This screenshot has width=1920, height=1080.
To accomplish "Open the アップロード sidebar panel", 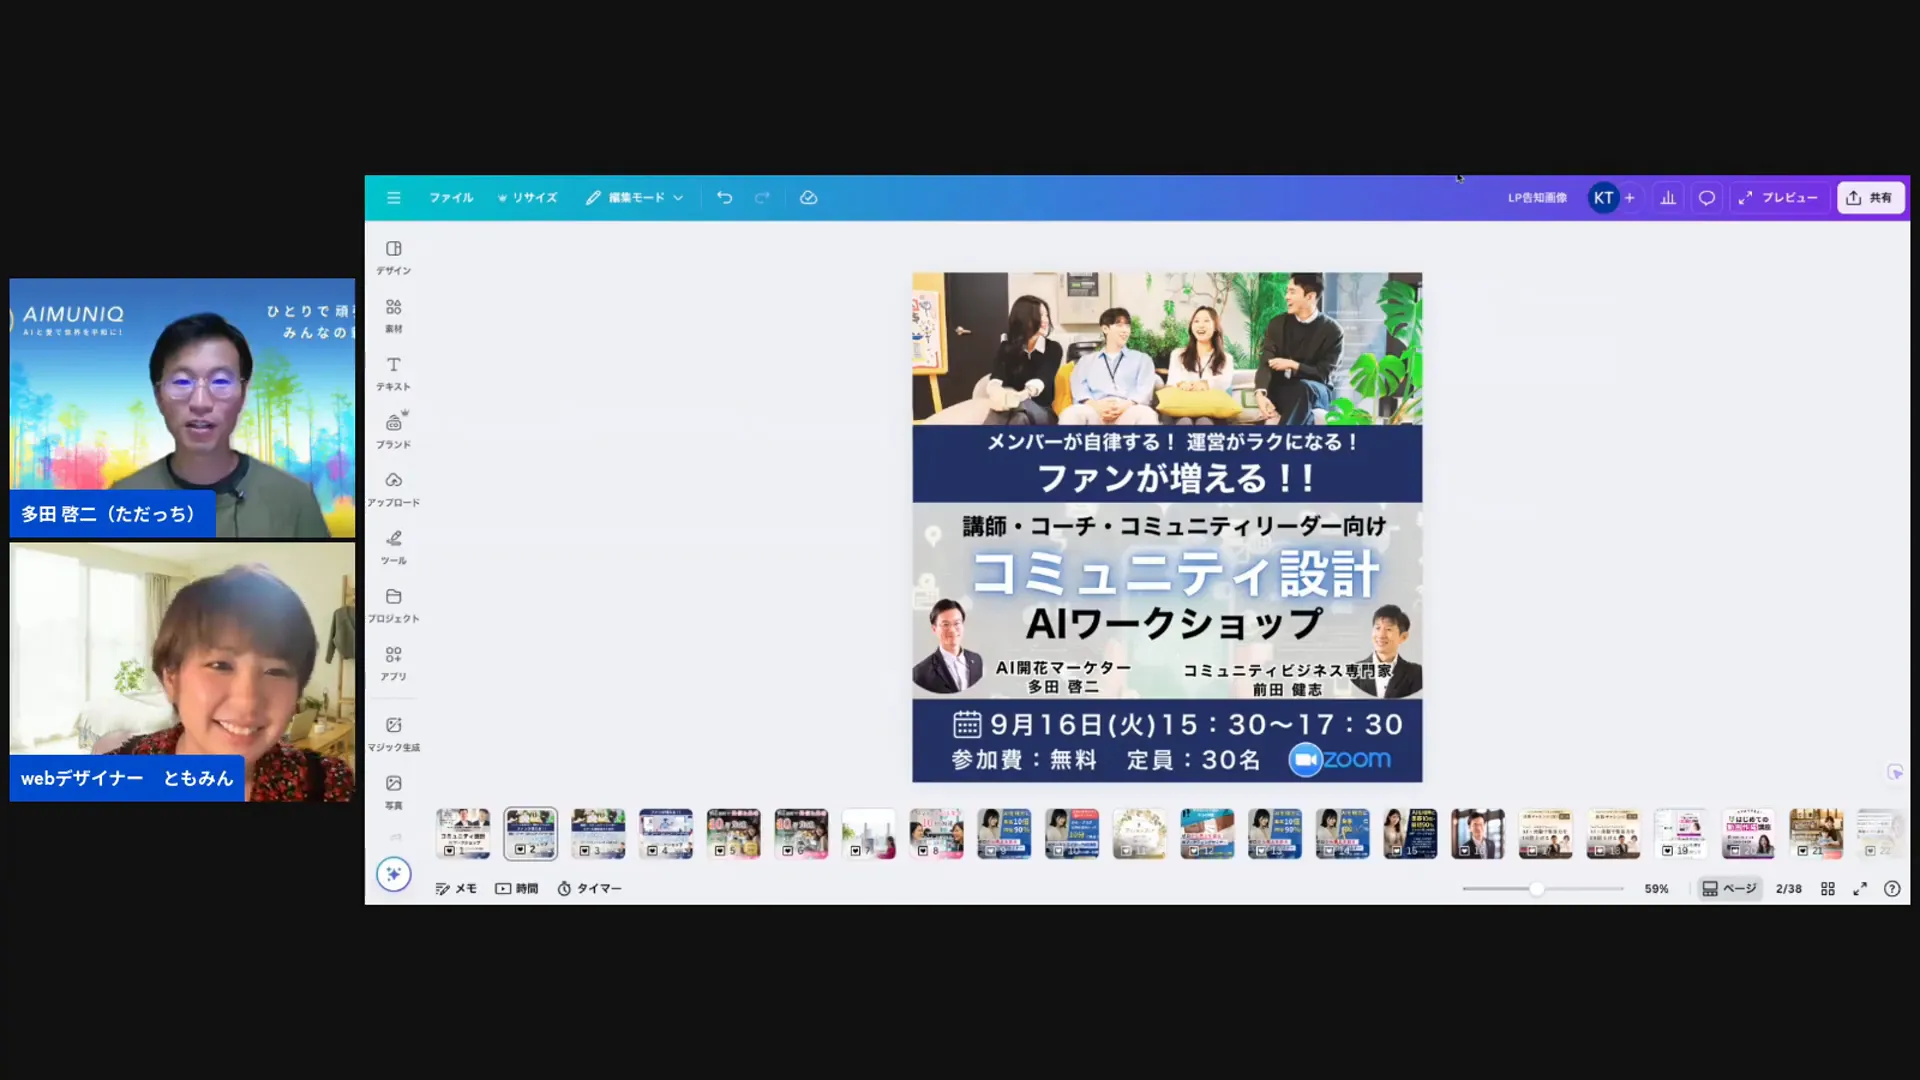I will click(x=394, y=489).
